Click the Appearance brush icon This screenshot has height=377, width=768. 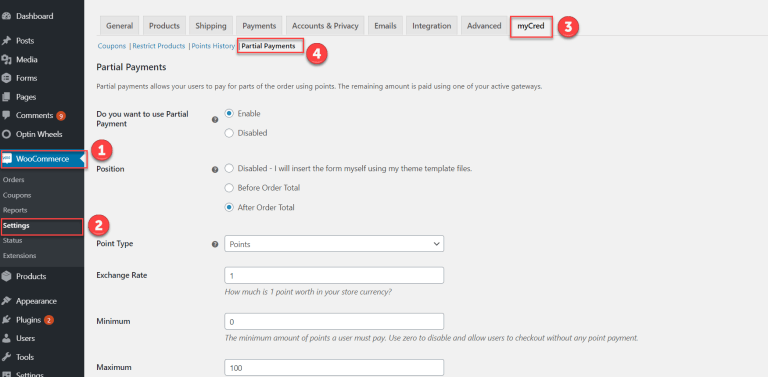(x=7, y=301)
